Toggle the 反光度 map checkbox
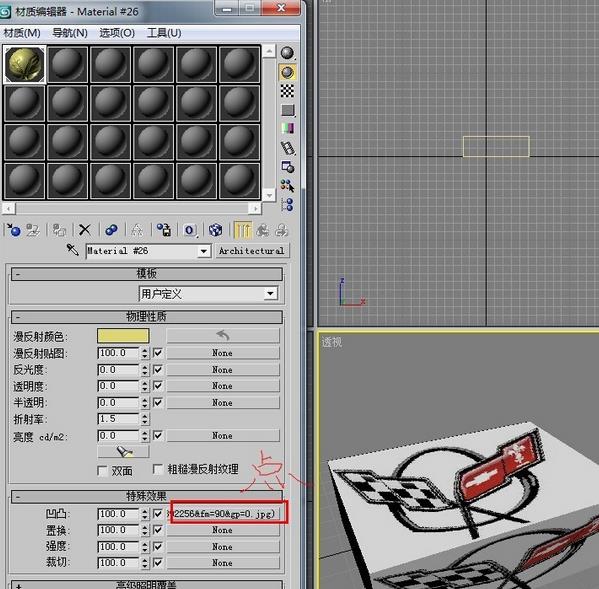 (158, 369)
